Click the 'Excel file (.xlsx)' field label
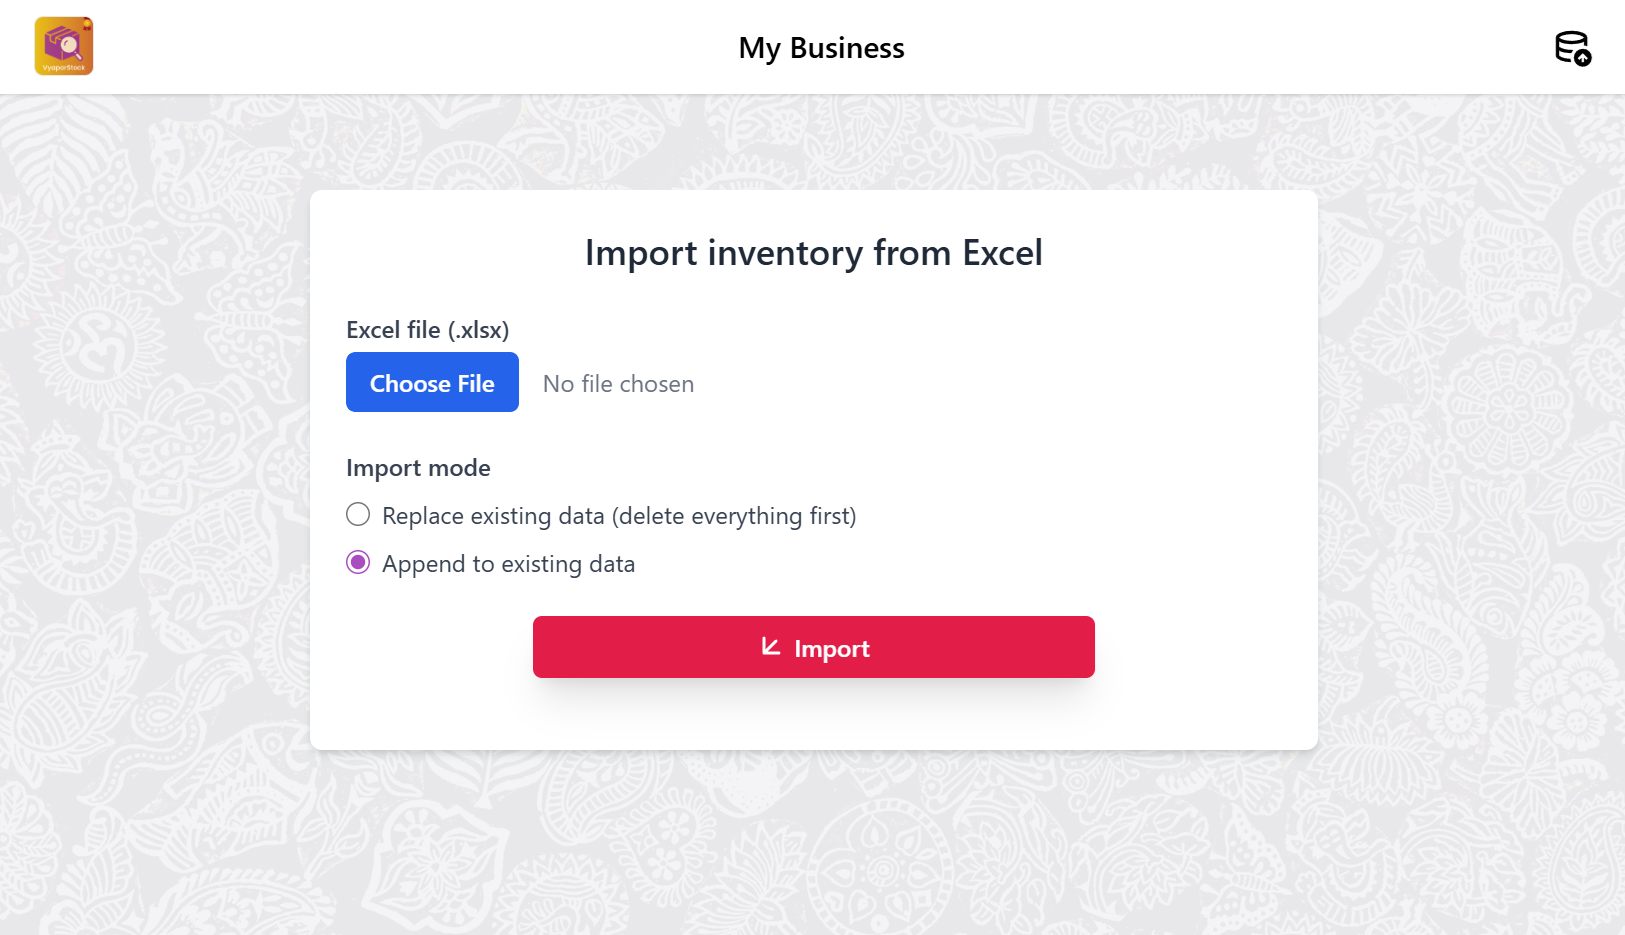 click(x=427, y=330)
